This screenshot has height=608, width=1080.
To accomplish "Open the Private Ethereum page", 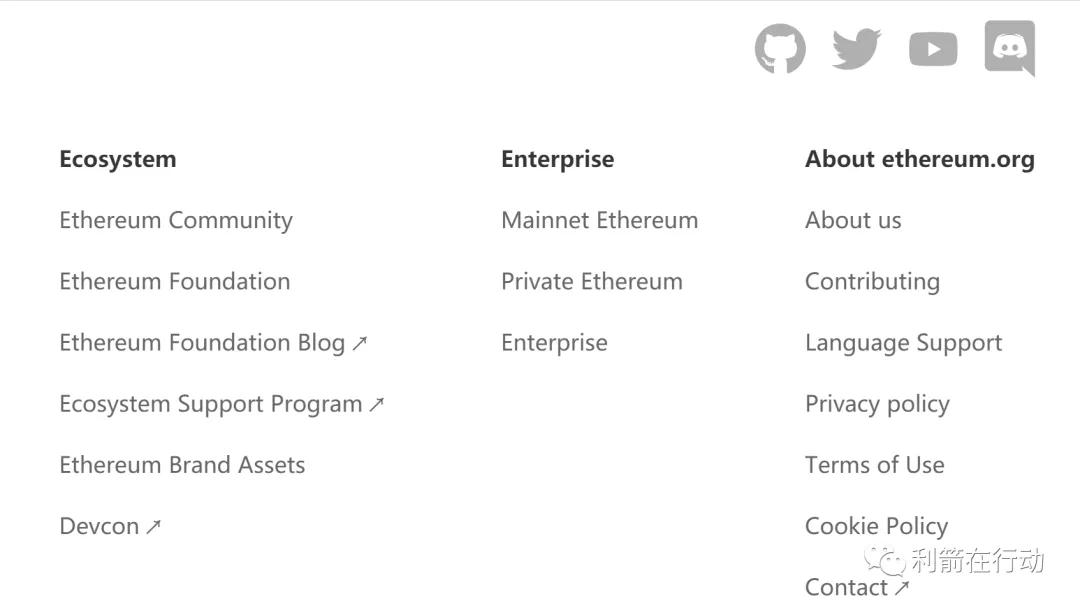I will pyautogui.click(x=592, y=281).
